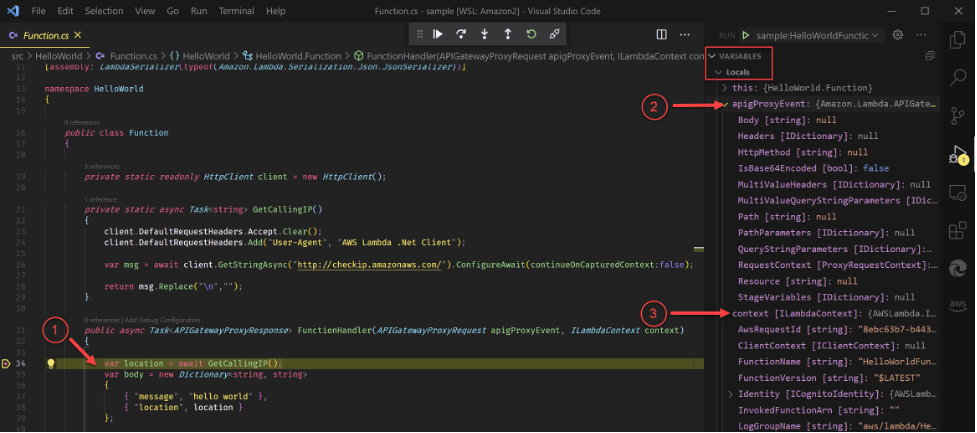Click 'src' in the breadcrumb
The height and width of the screenshot is (433, 977).
[x=17, y=56]
